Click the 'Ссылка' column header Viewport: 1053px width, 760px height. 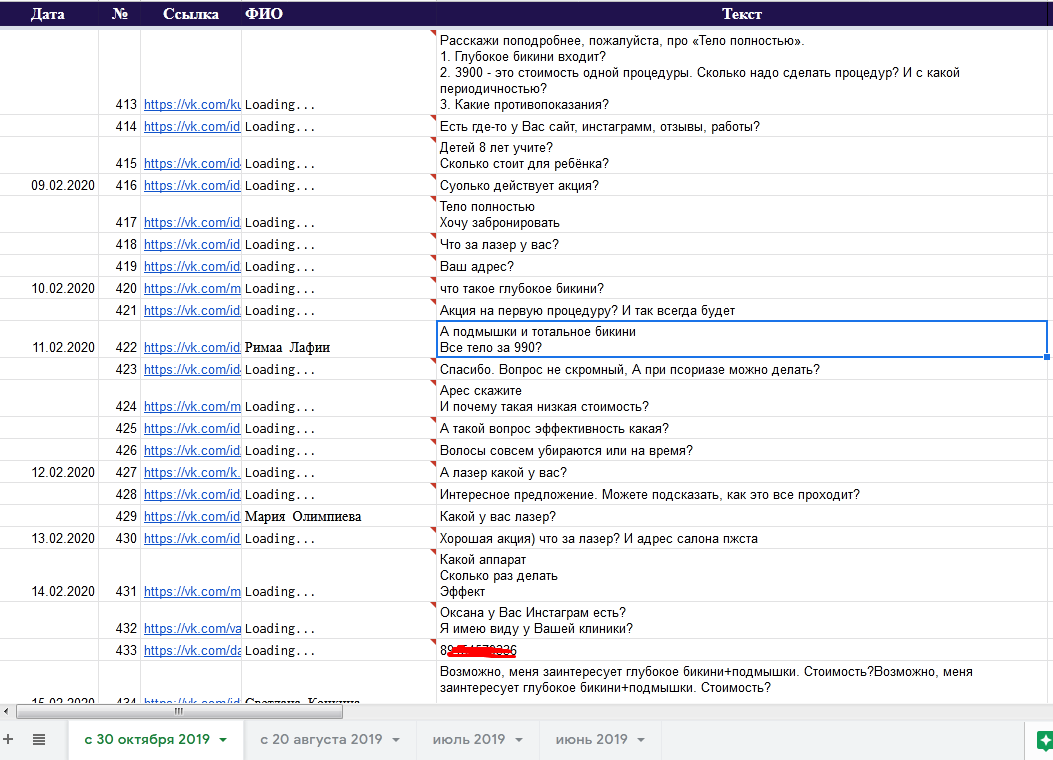pos(191,14)
